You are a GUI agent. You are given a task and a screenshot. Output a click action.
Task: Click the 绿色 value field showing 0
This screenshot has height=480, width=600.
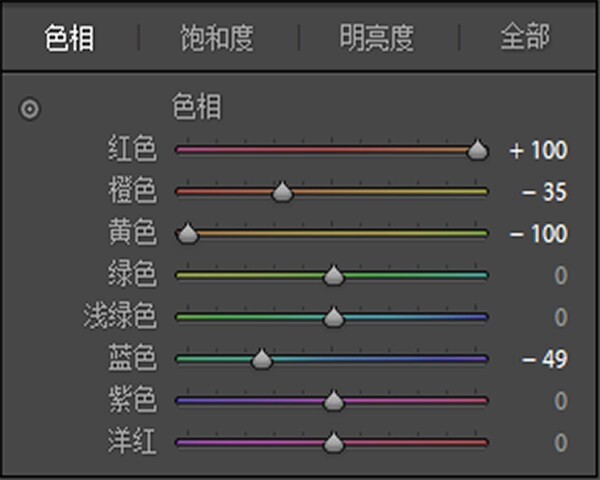tap(561, 276)
